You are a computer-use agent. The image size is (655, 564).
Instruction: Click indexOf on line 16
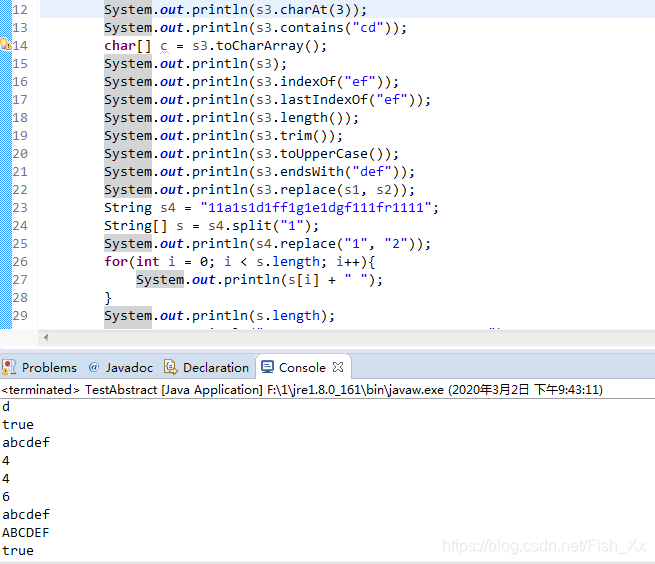(307, 81)
